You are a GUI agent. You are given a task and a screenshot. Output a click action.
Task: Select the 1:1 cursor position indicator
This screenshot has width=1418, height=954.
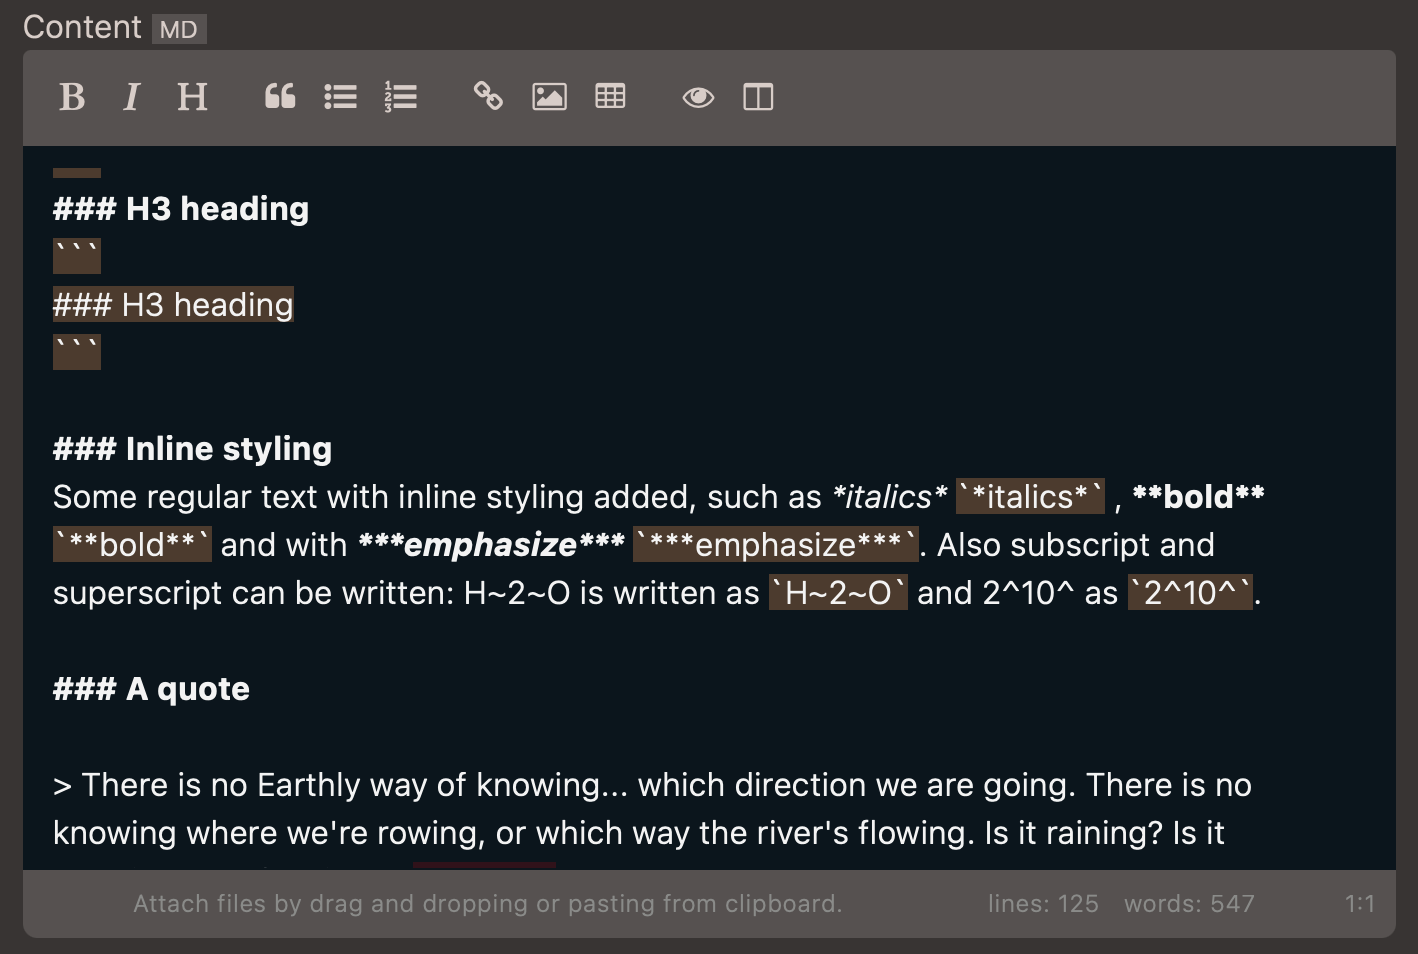pos(1362,903)
